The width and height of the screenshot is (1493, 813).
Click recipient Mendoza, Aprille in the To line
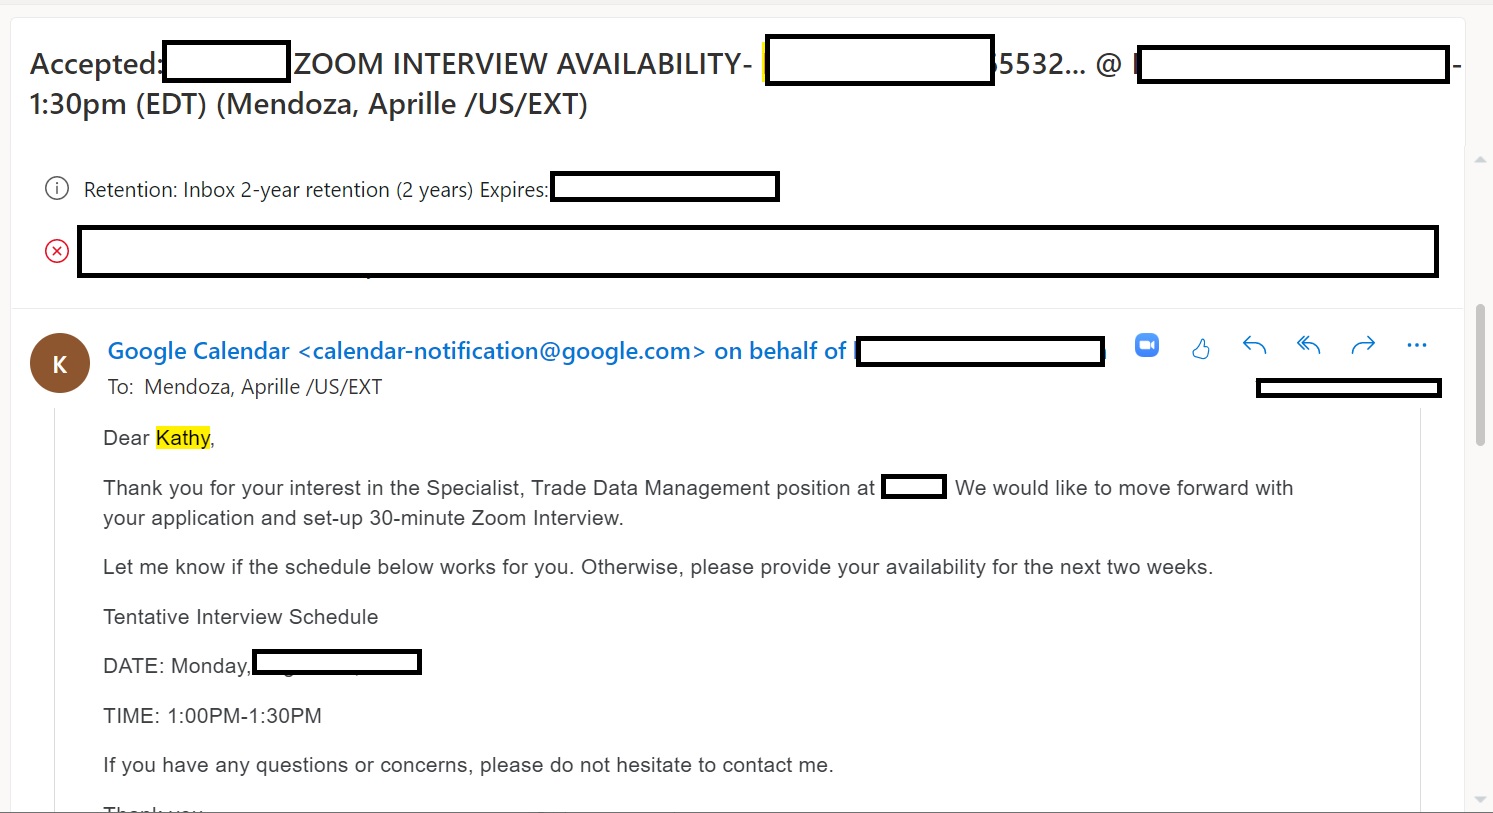click(x=263, y=387)
